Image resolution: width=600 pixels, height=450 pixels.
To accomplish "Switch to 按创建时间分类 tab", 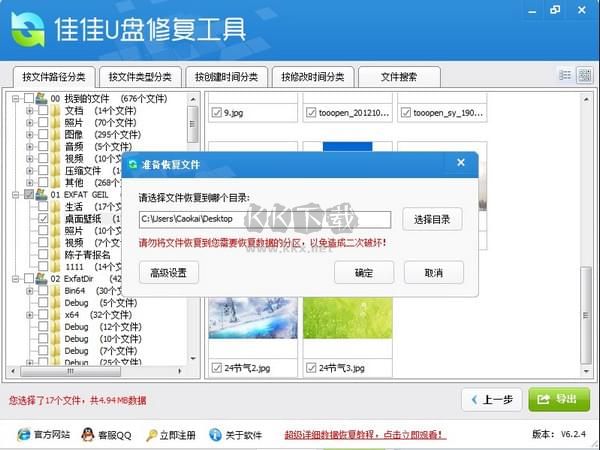I will pos(227,77).
